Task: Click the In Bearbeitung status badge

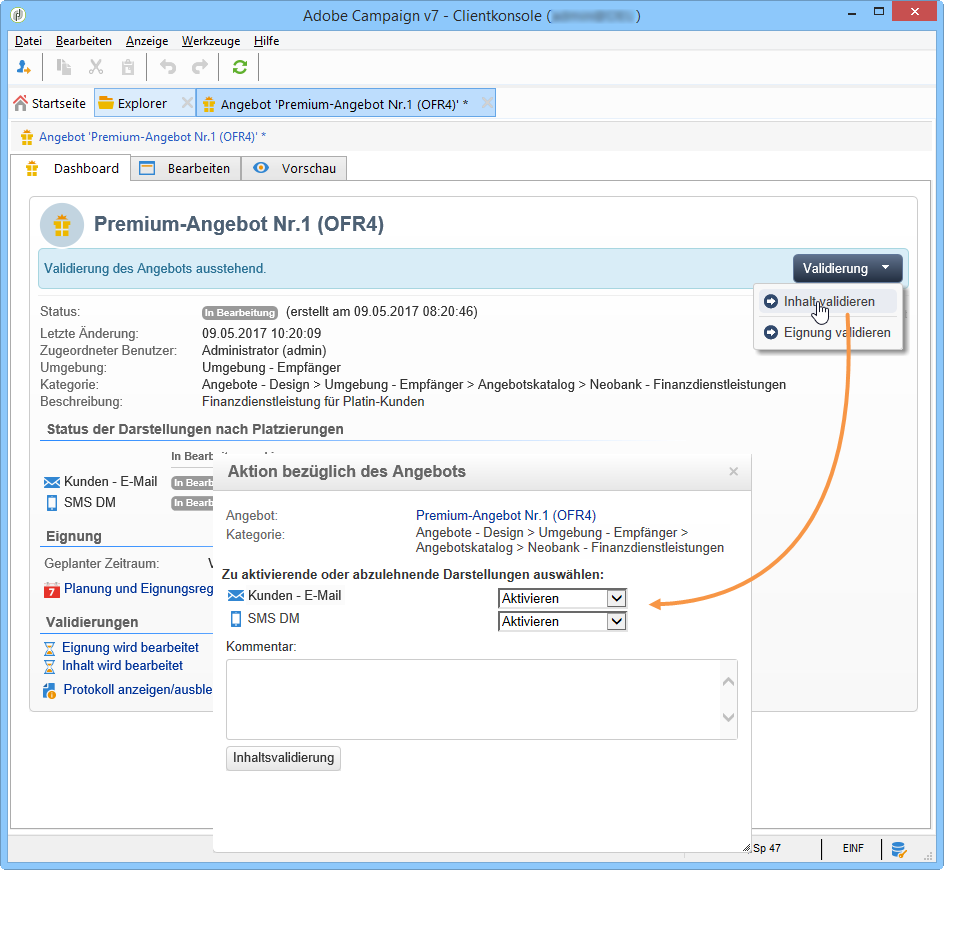Action: (240, 312)
